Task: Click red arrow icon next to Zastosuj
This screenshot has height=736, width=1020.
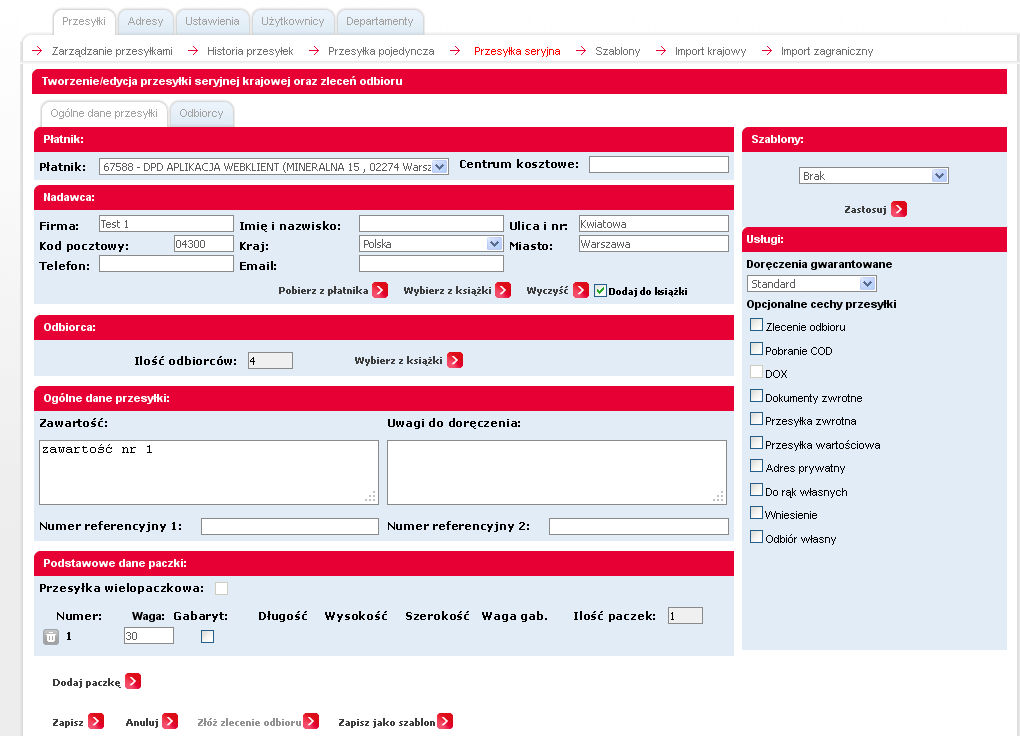Action: (899, 209)
